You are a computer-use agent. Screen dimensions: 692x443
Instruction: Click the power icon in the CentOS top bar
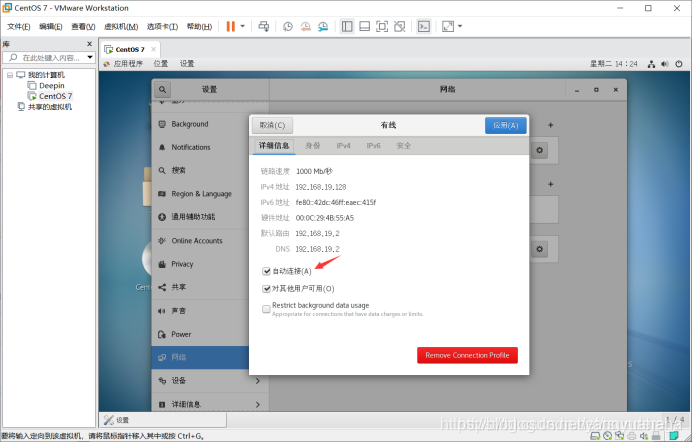point(679,64)
